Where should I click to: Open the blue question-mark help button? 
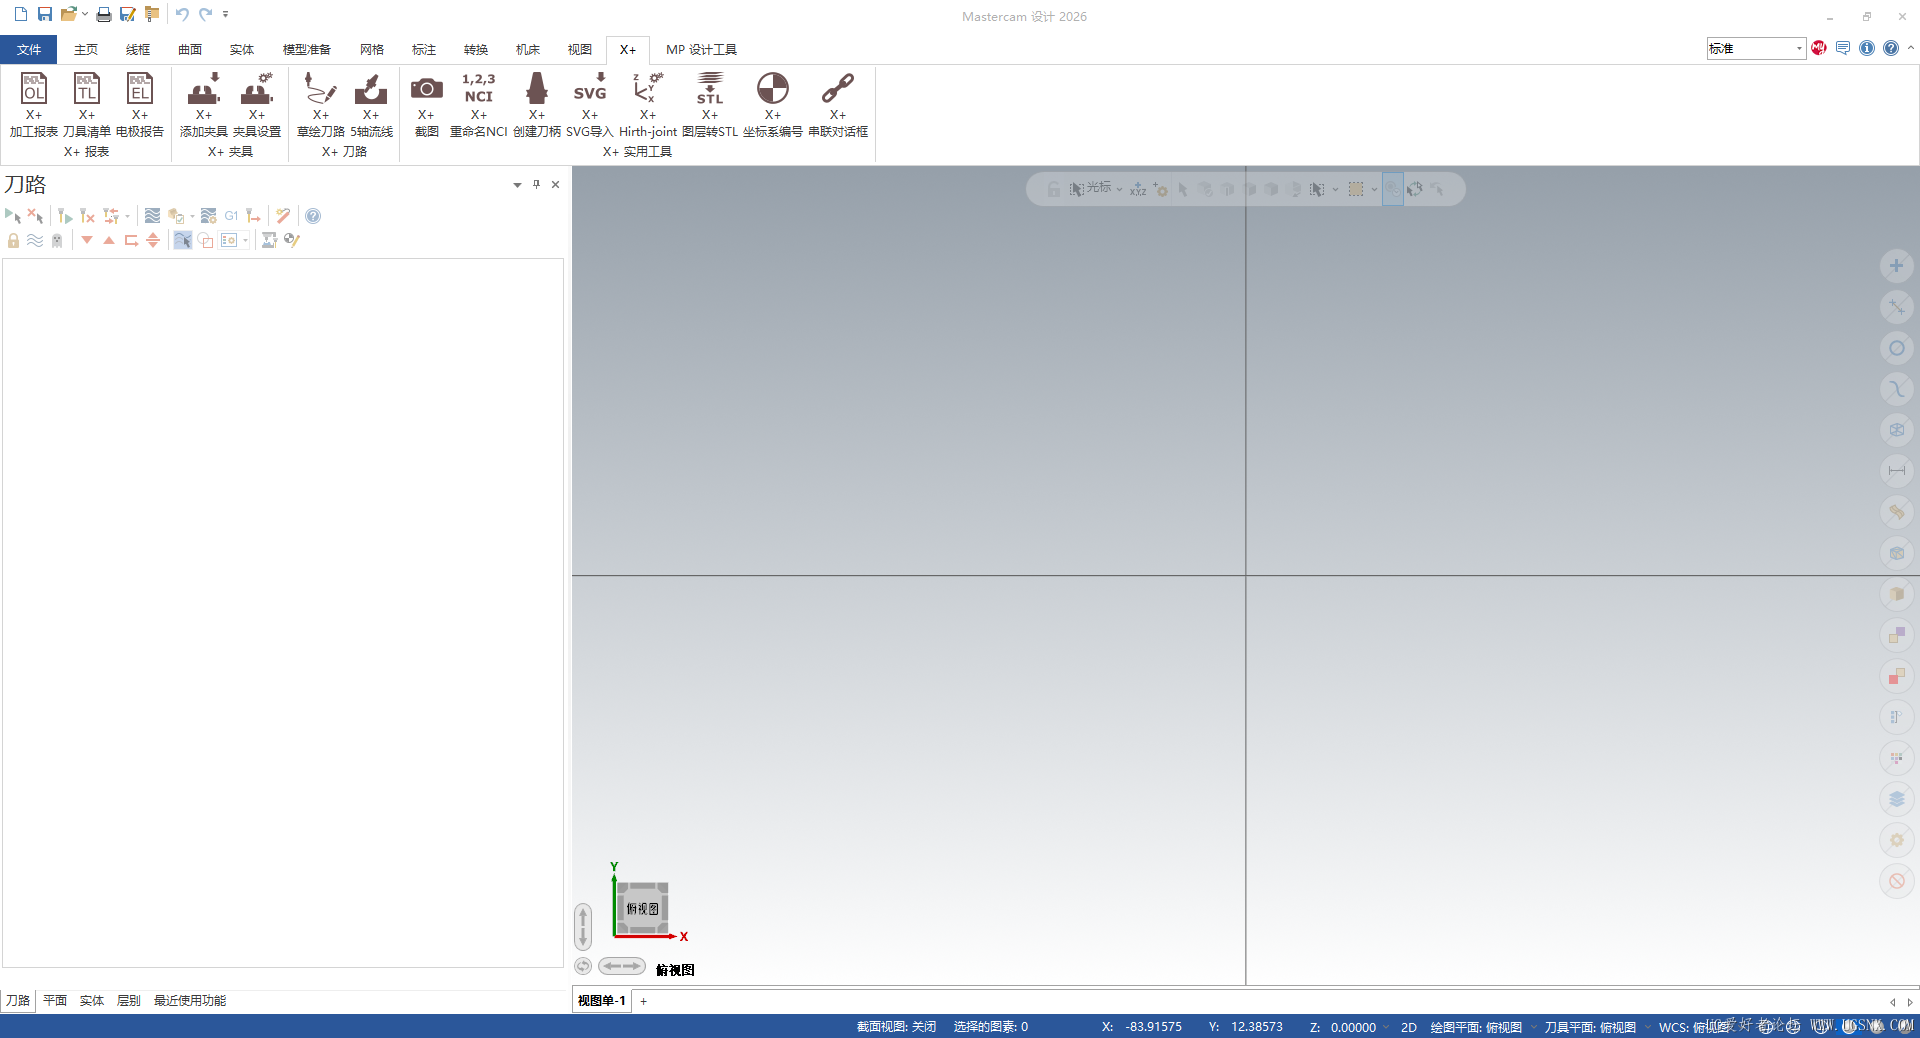1890,48
